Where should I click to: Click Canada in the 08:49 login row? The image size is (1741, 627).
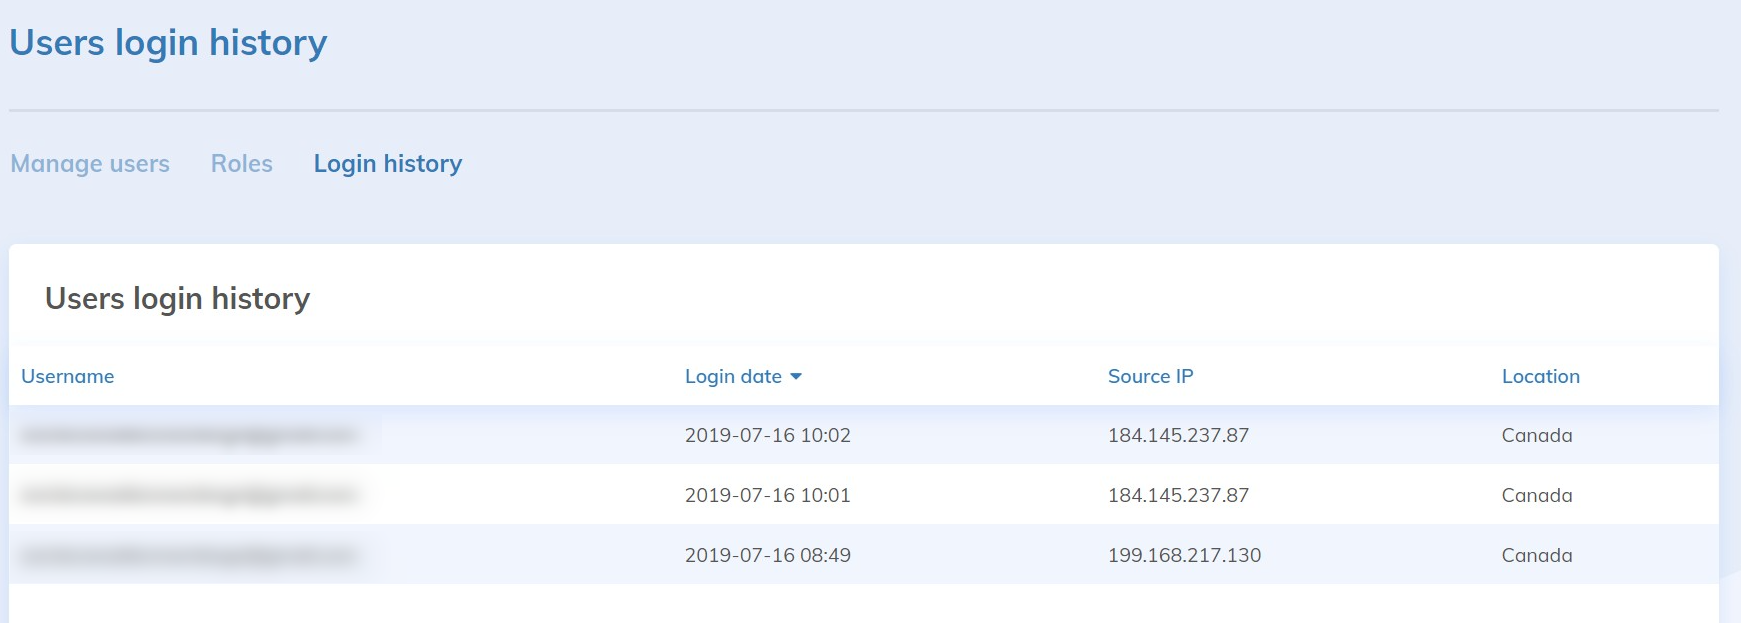[1536, 556]
